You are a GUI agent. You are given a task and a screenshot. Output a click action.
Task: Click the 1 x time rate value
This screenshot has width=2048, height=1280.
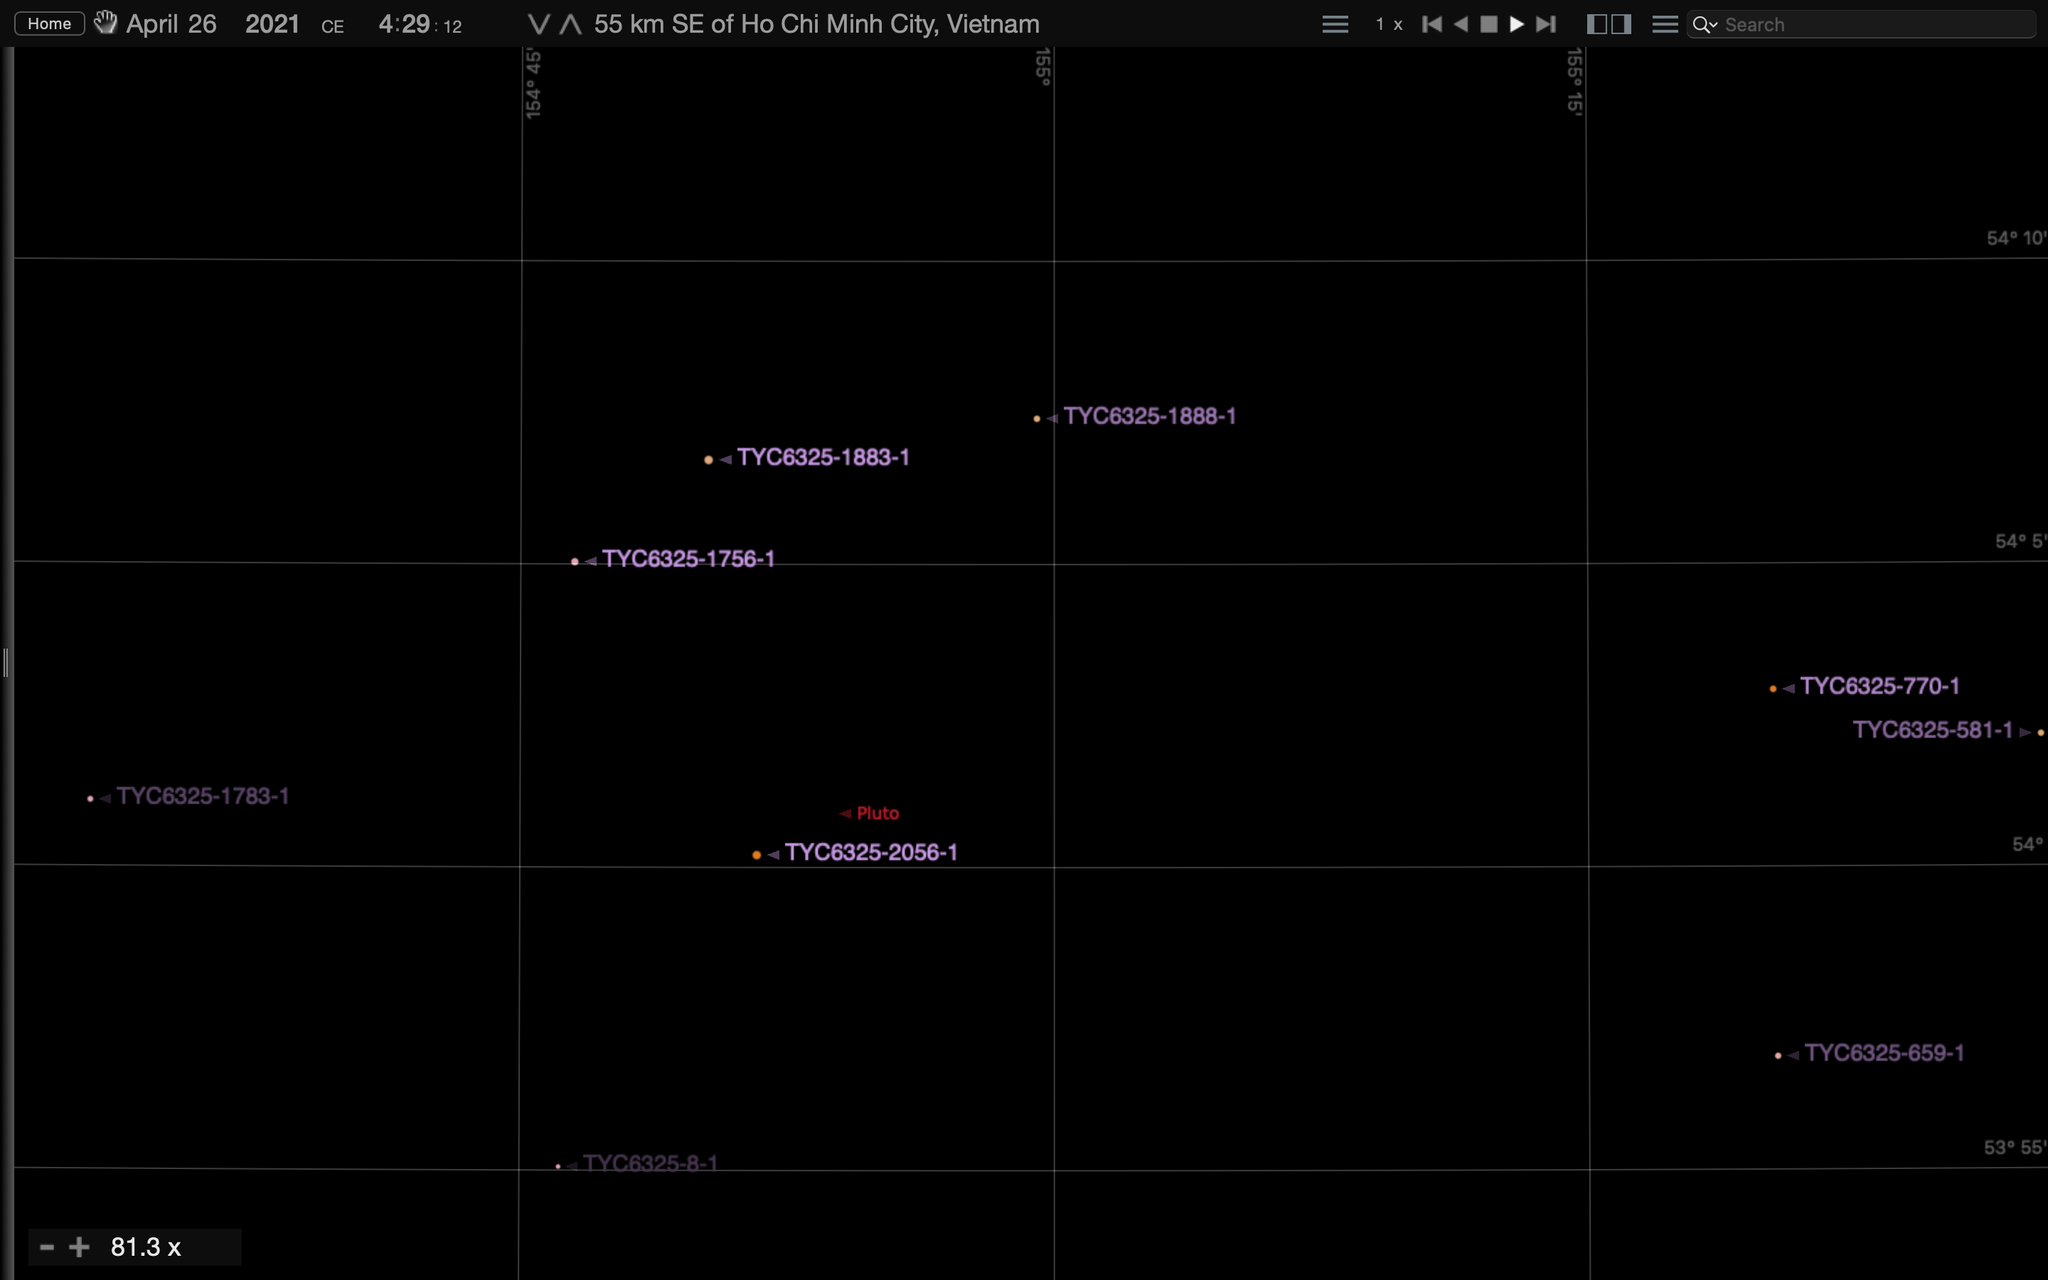pyautogui.click(x=1388, y=24)
